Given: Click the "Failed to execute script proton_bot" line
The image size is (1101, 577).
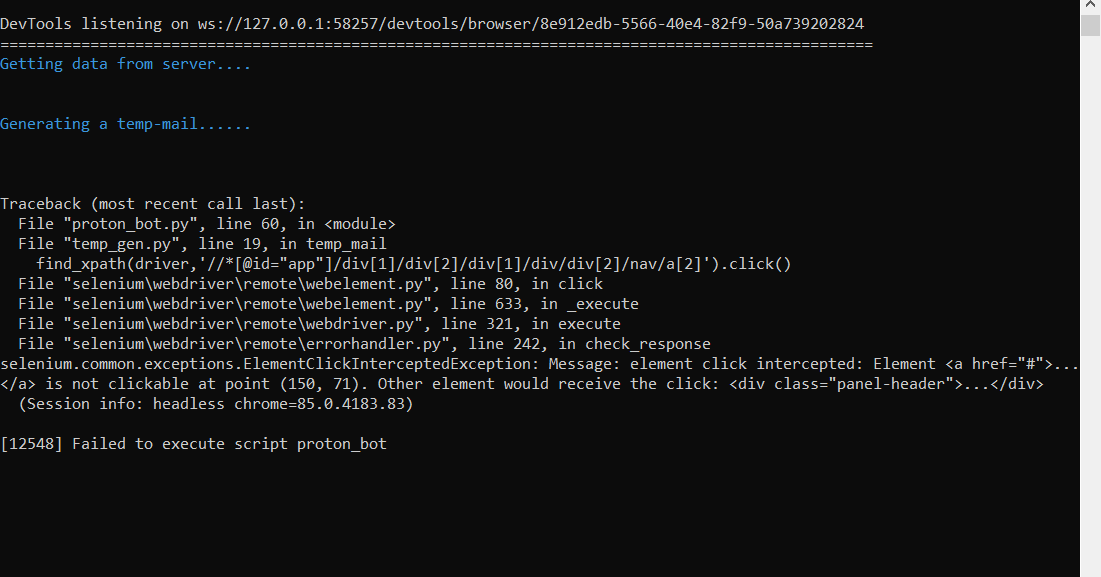Looking at the screenshot, I should point(193,444).
